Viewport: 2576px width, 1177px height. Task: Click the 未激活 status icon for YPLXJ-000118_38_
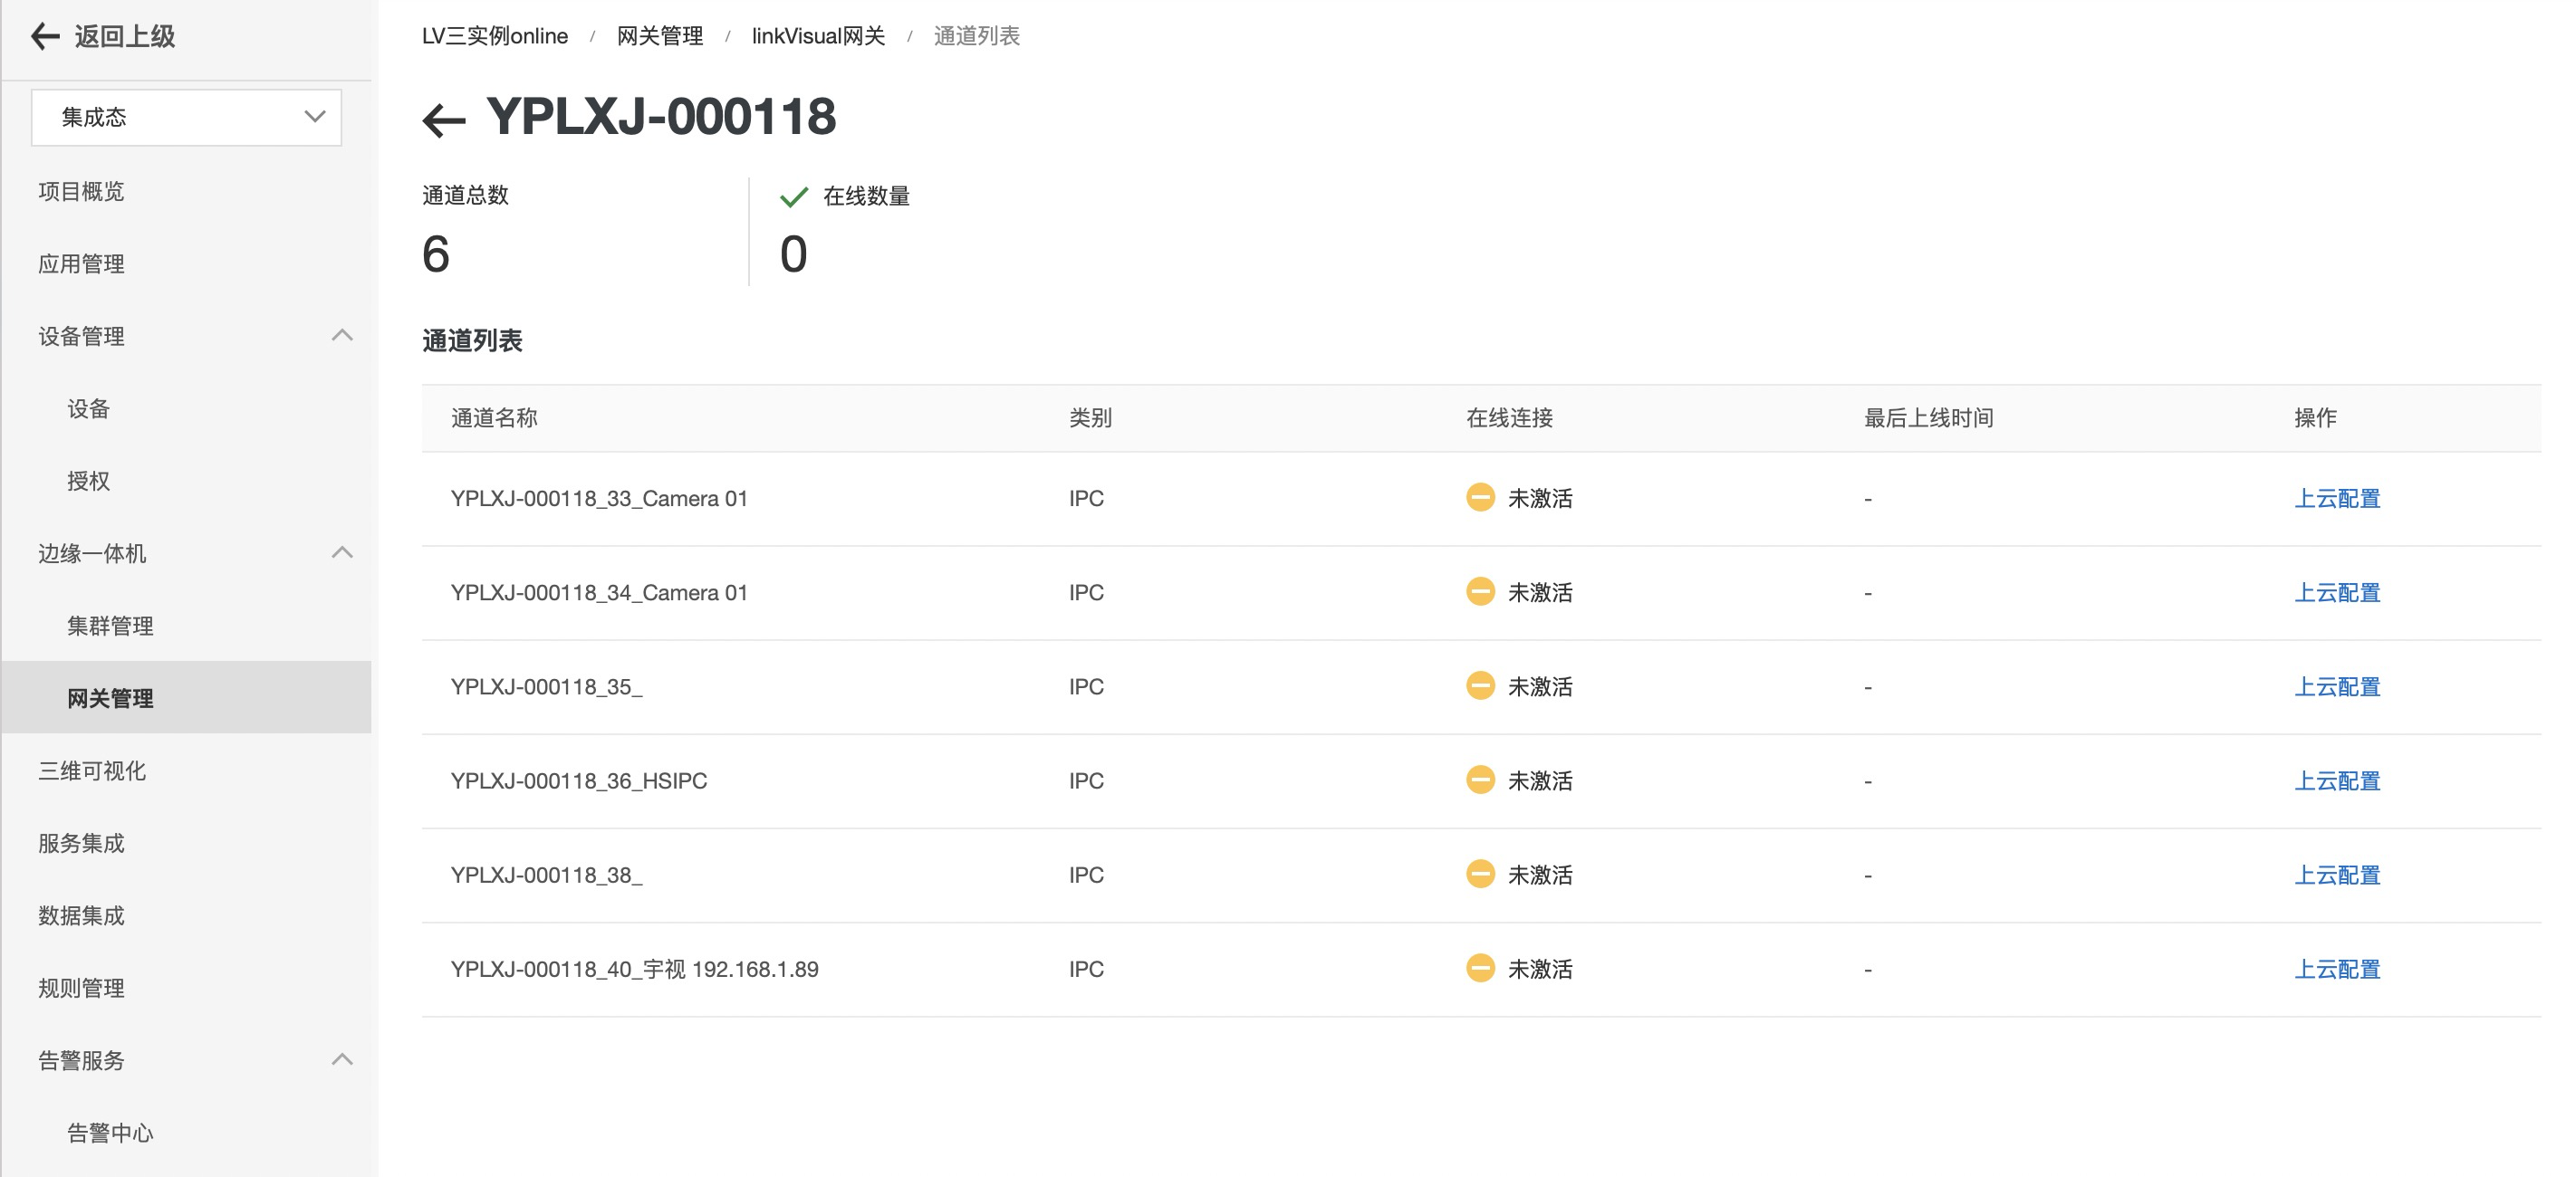(1480, 873)
